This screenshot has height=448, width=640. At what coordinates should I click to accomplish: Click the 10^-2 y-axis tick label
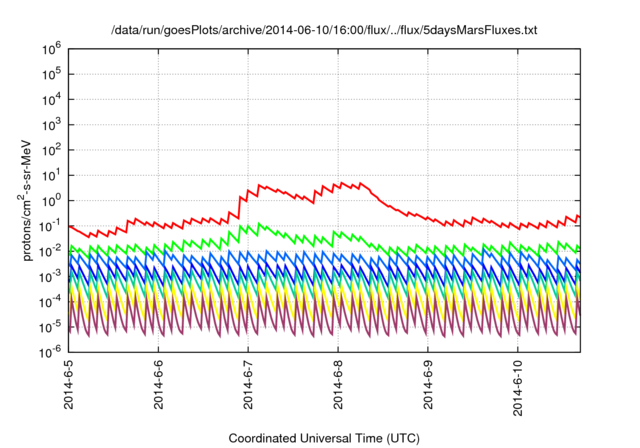tap(51, 251)
